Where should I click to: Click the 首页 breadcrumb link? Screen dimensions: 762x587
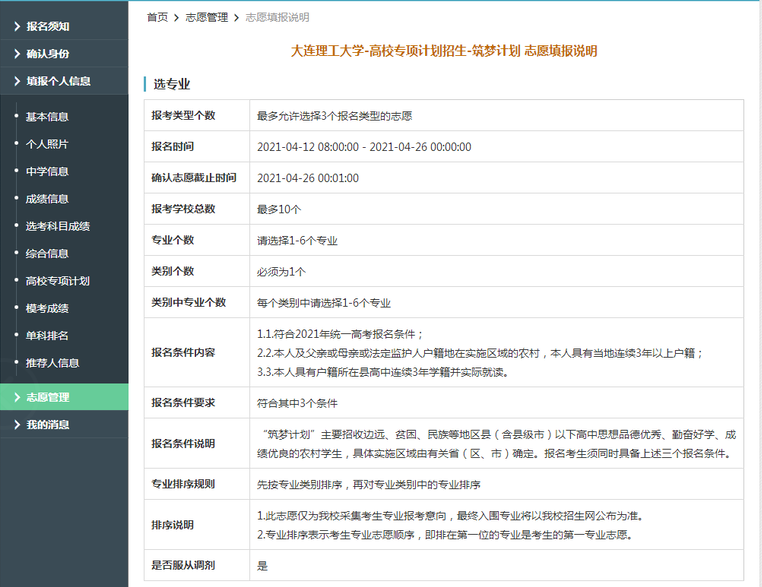[x=157, y=17]
